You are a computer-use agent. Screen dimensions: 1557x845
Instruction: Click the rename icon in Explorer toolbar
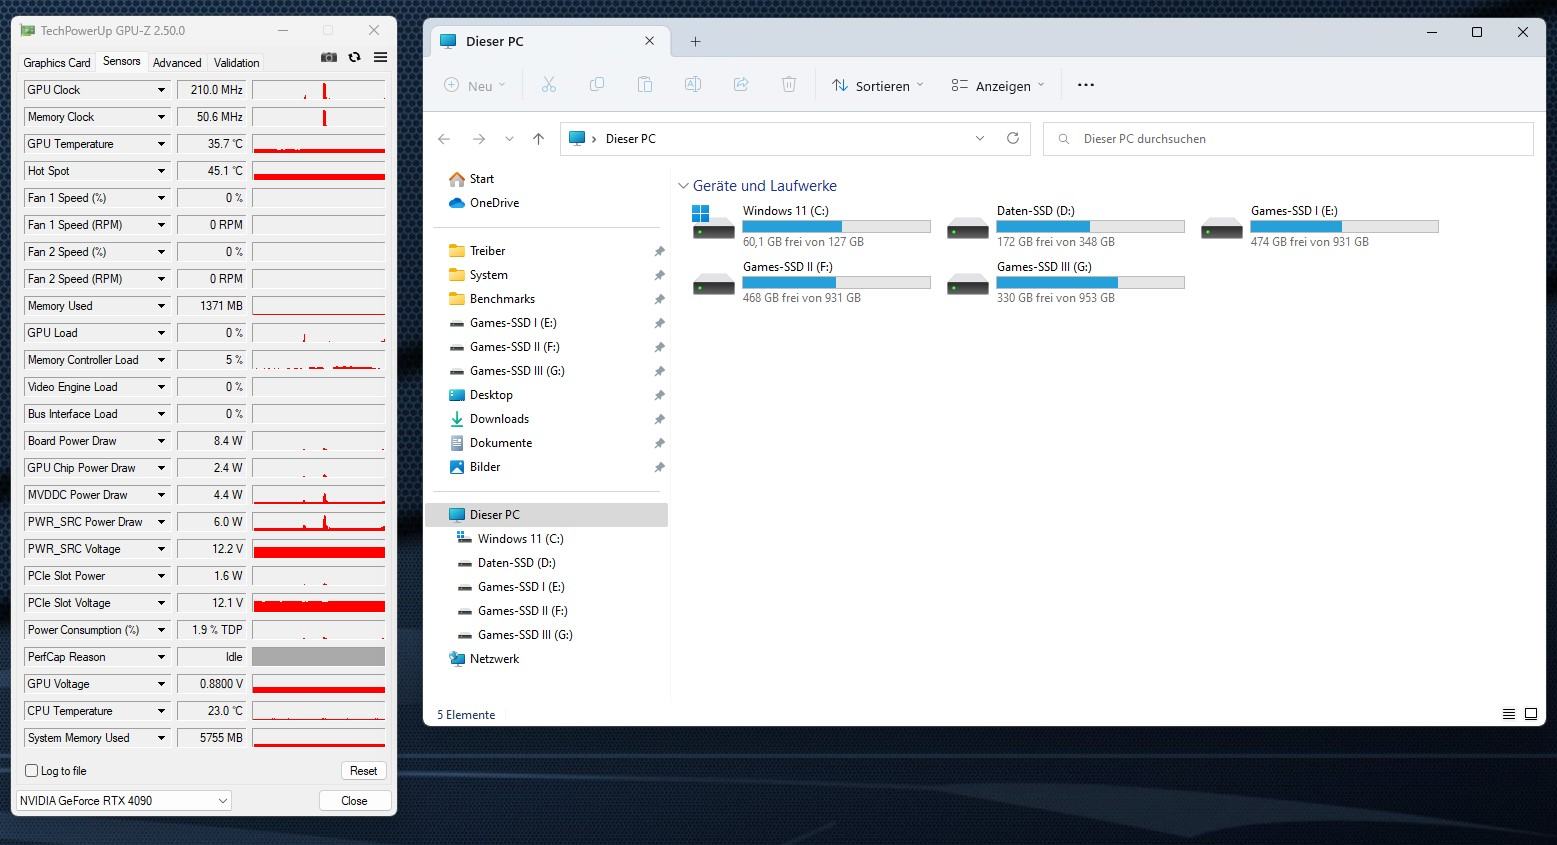pos(693,85)
